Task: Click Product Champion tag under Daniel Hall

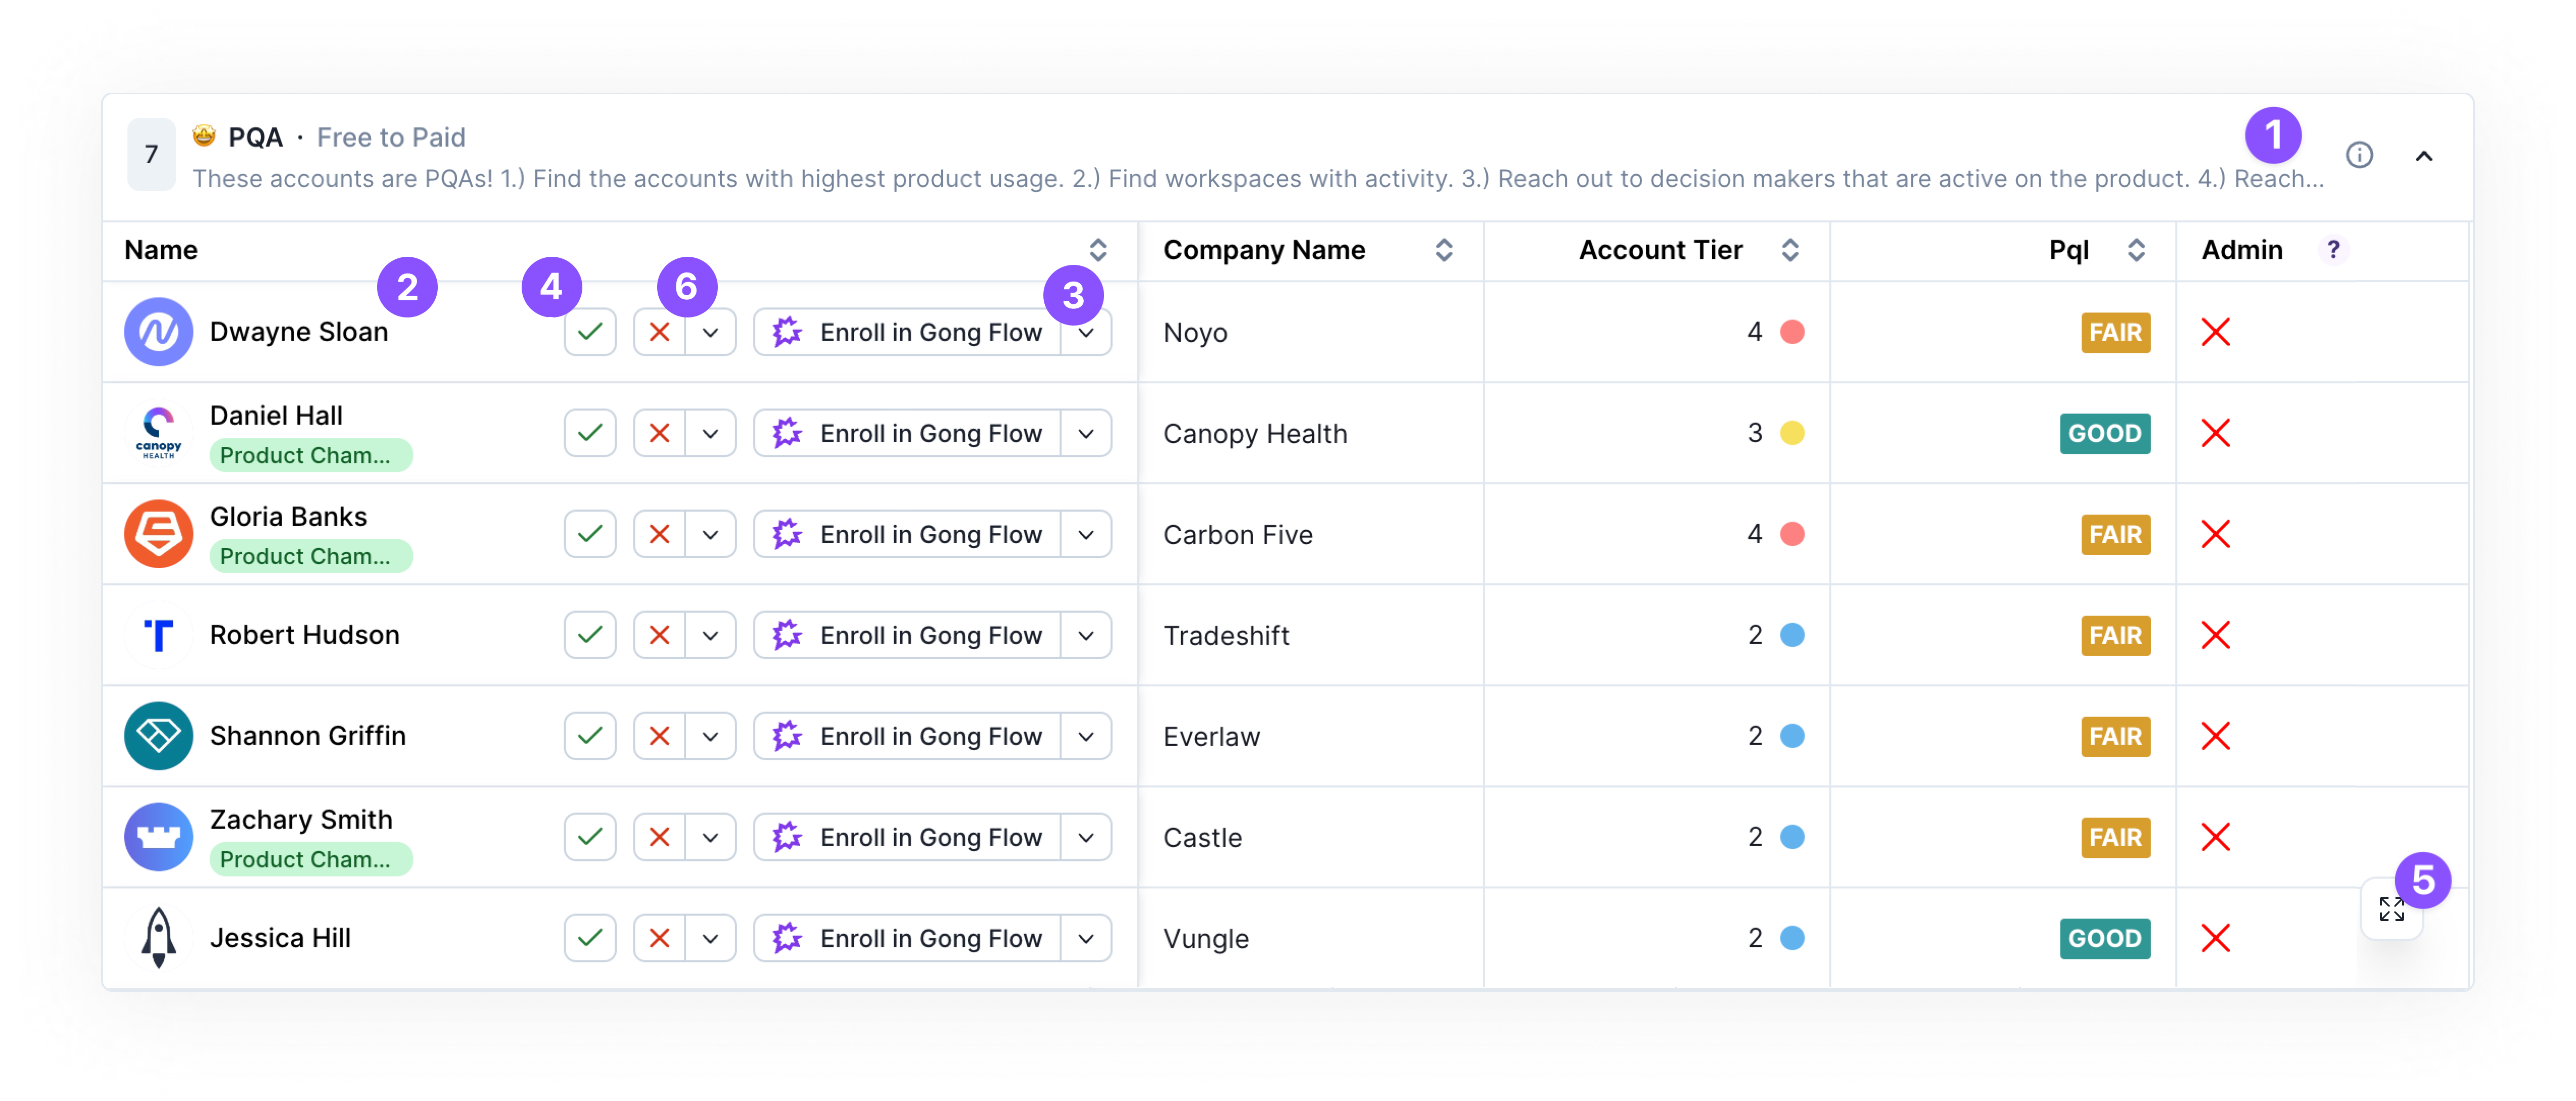Action: (x=310, y=455)
